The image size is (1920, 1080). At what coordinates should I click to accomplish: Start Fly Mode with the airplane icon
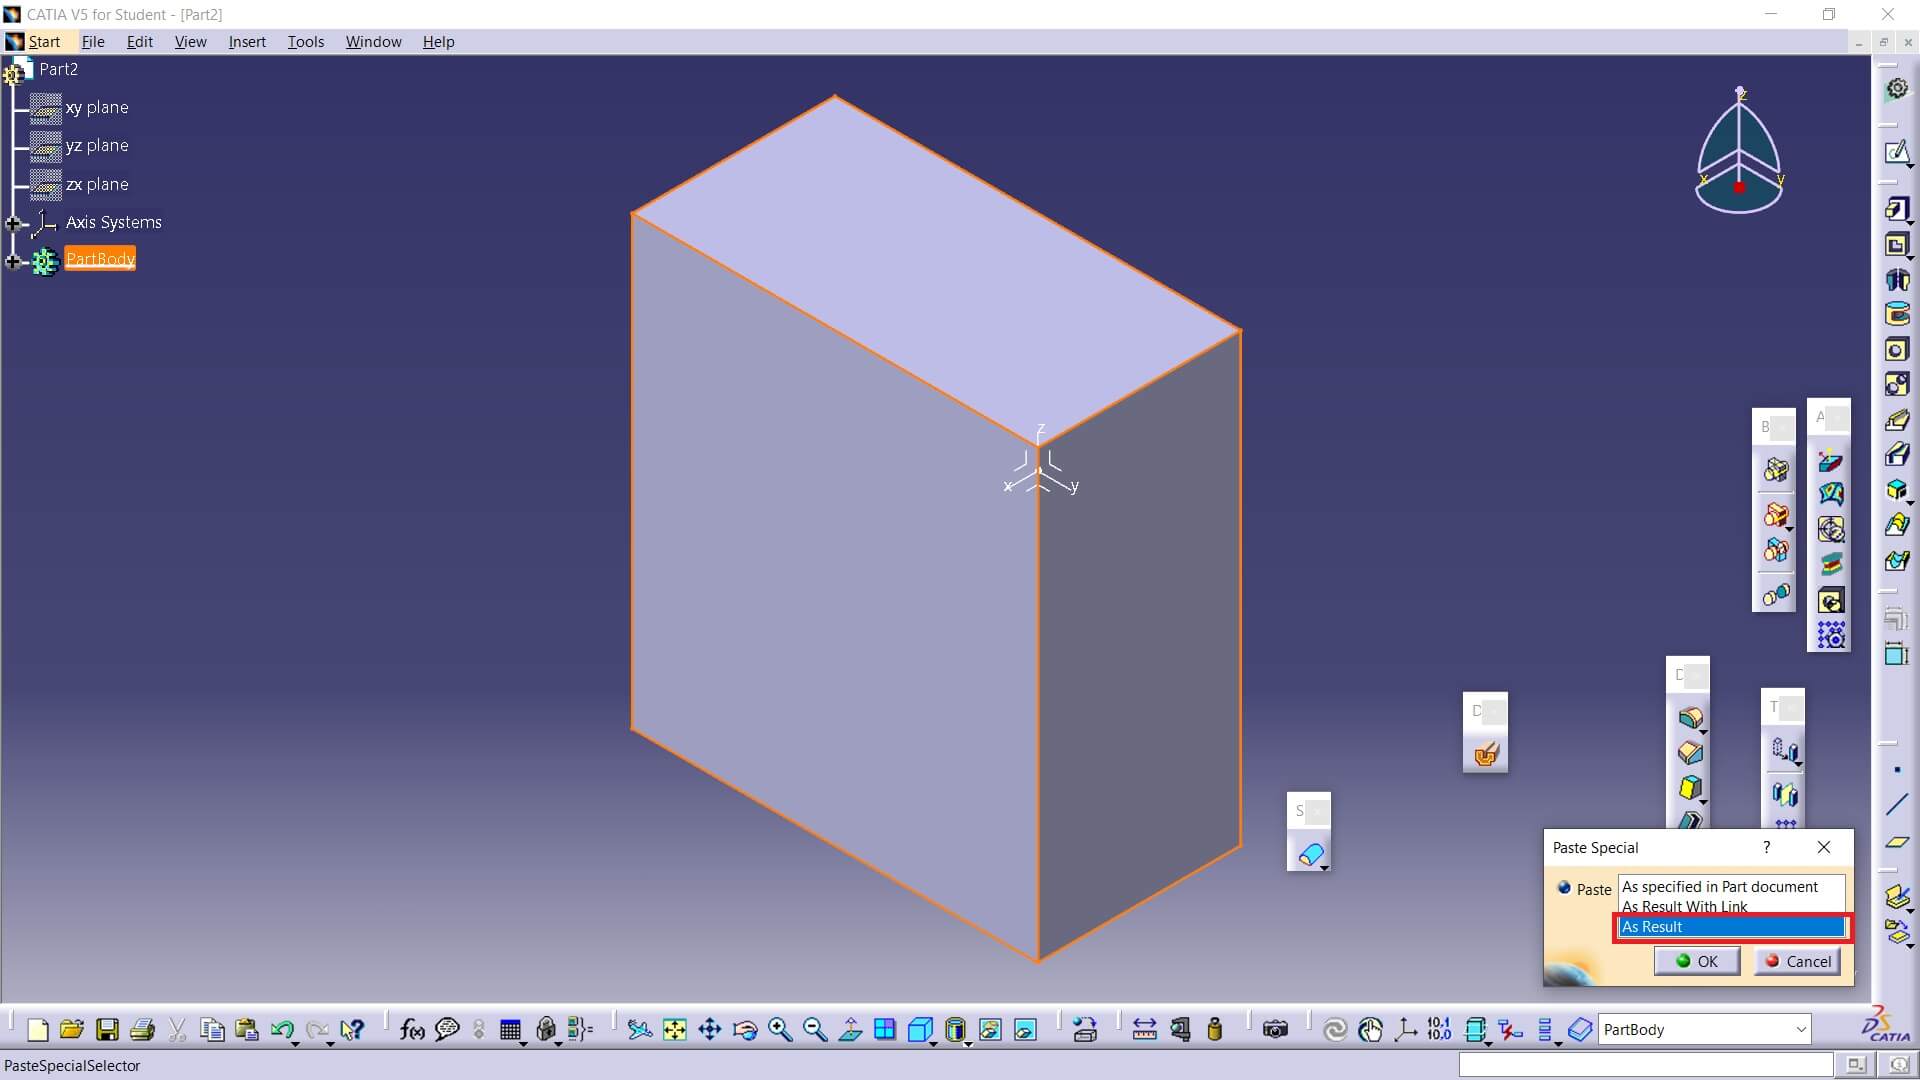click(640, 1029)
